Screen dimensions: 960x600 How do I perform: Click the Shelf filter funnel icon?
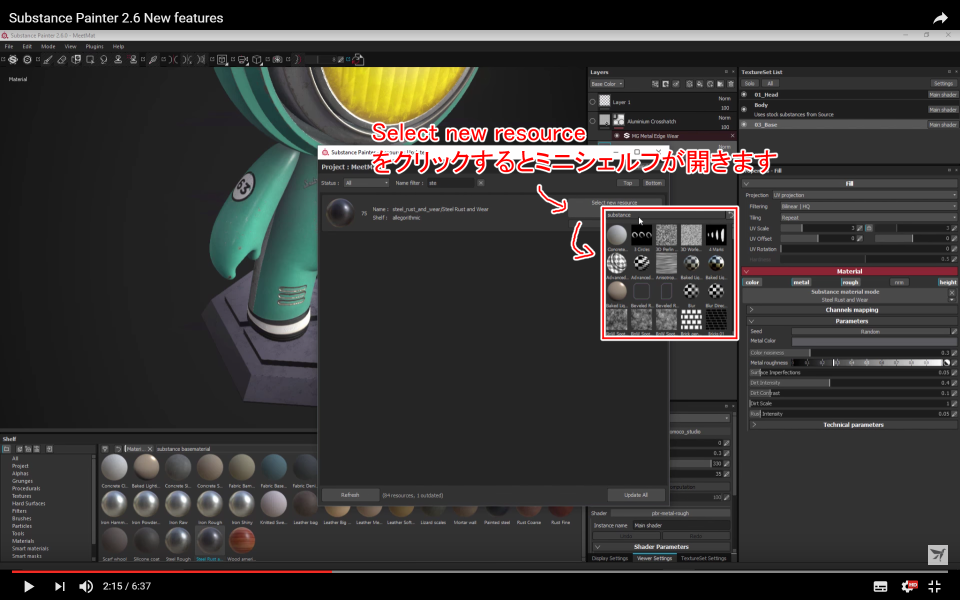coord(105,449)
